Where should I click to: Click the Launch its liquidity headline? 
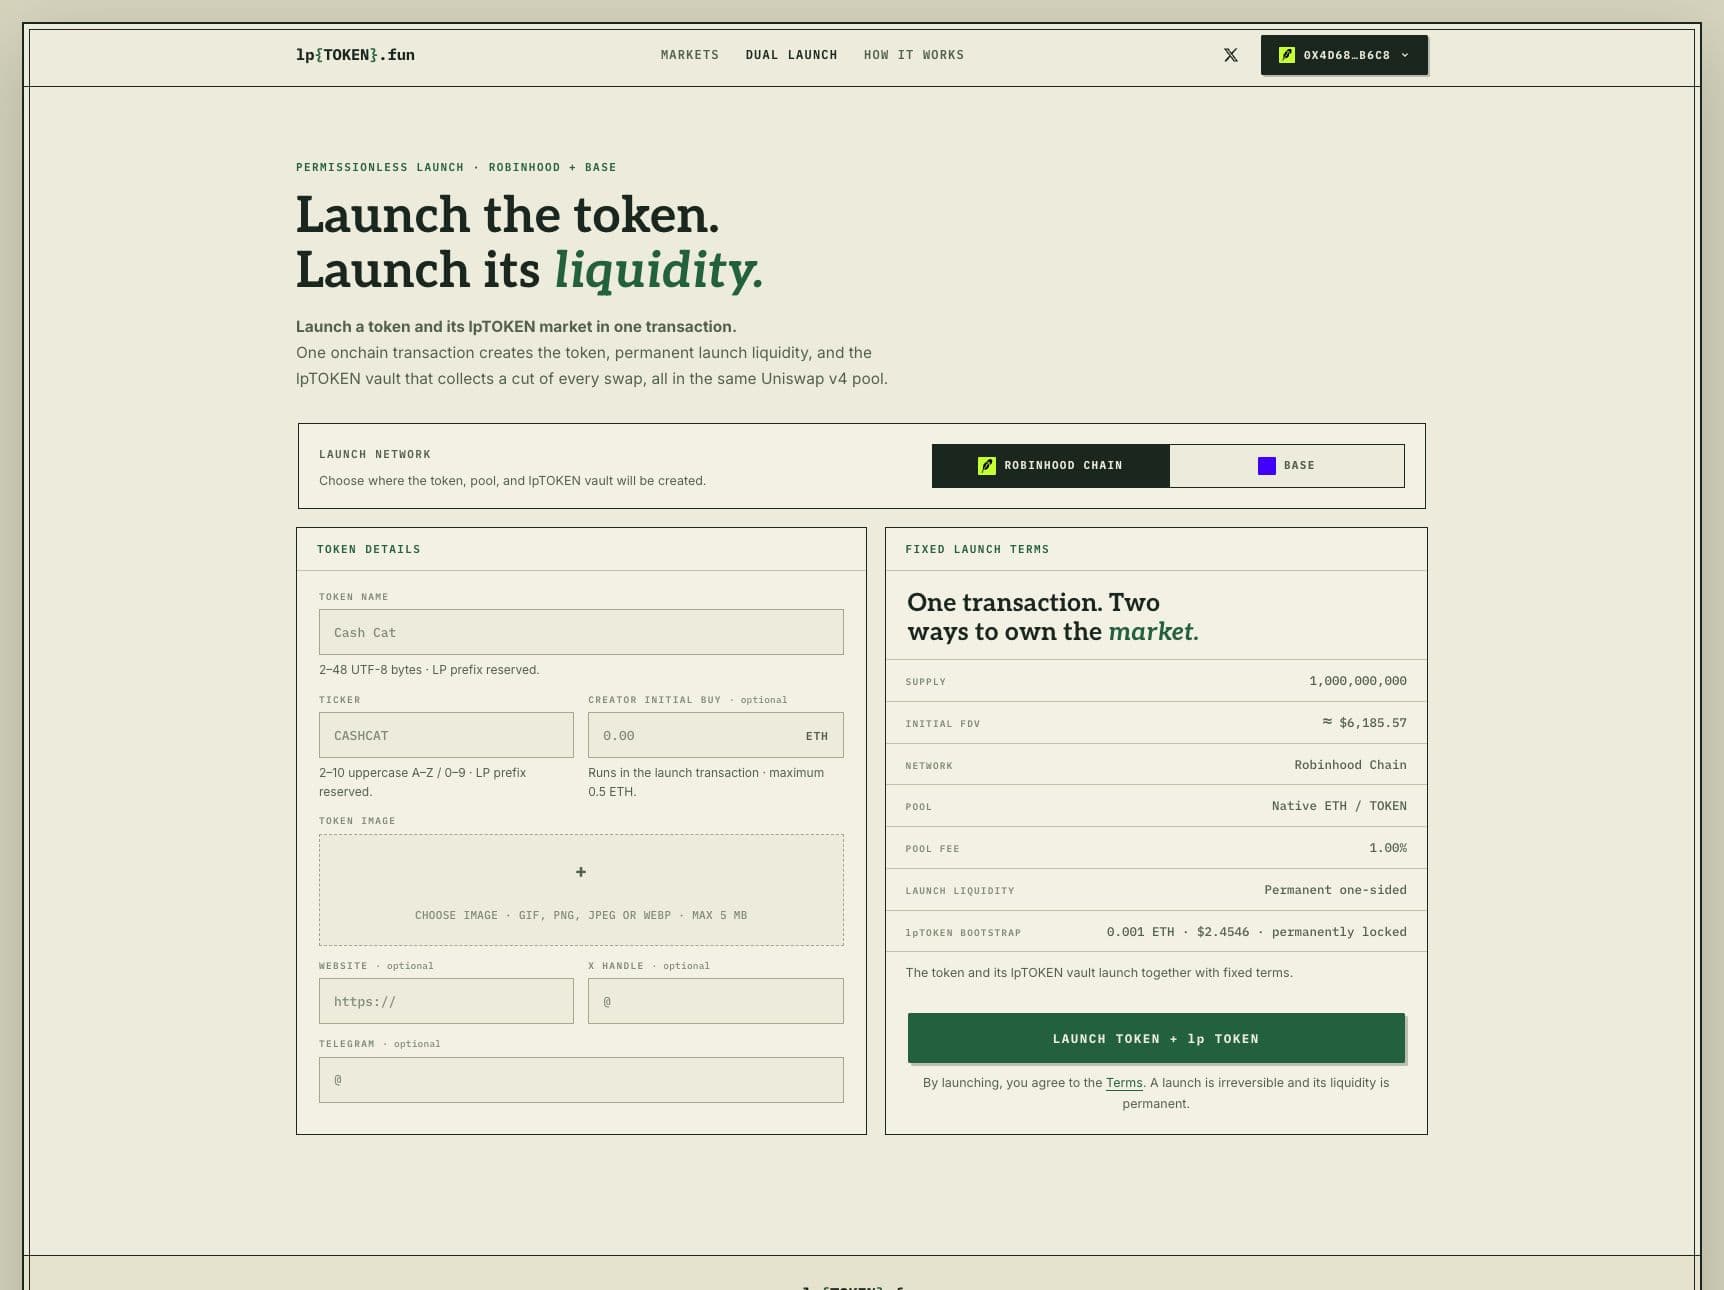coord(530,270)
